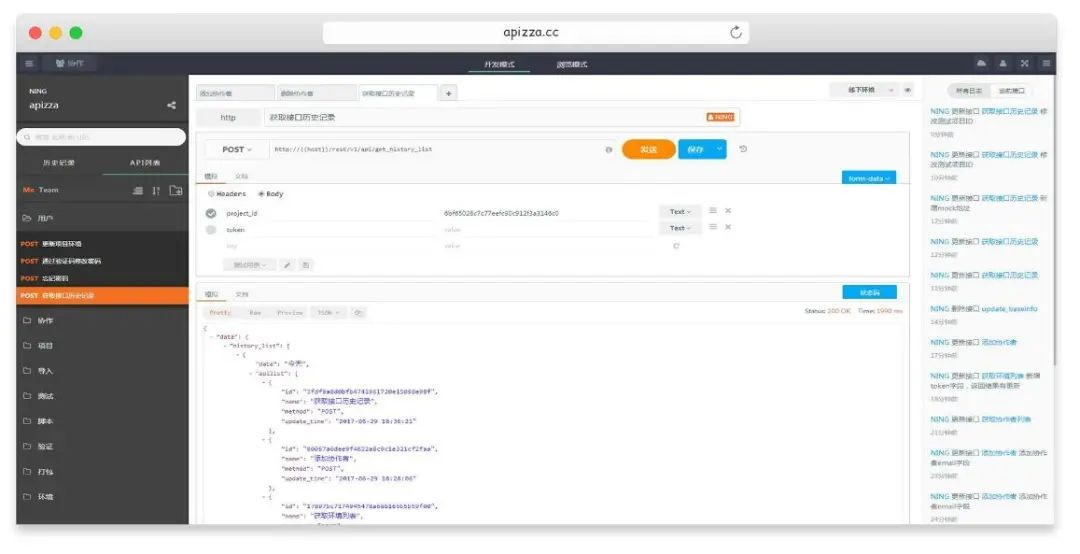Enable the token parameter checkbox
This screenshot has height=554, width=1080.
[x=211, y=229]
